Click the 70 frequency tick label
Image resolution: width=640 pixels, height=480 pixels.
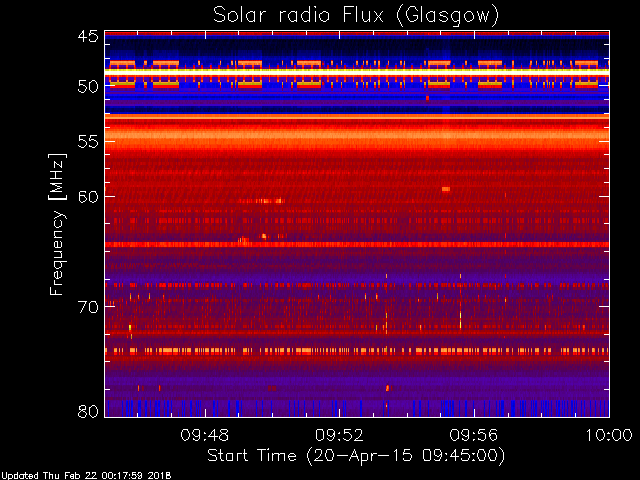[88, 307]
